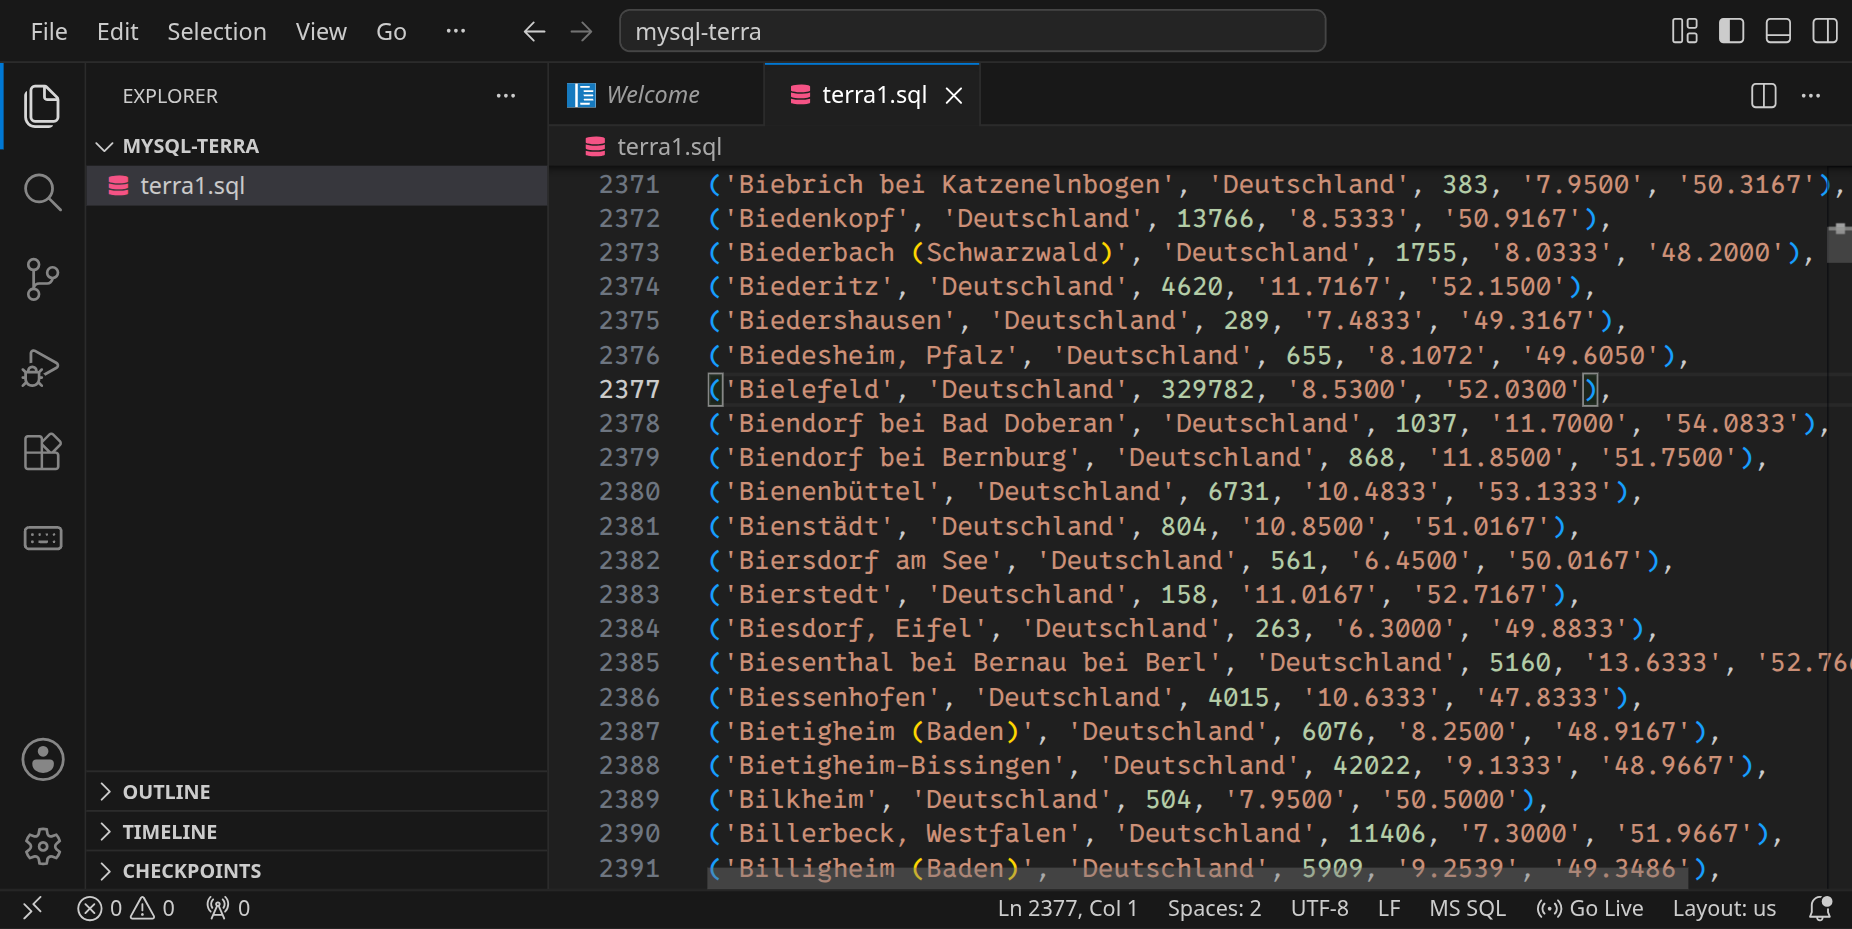Toggle the Secondary Side Bar
The width and height of the screenshot is (1852, 929).
click(1825, 31)
